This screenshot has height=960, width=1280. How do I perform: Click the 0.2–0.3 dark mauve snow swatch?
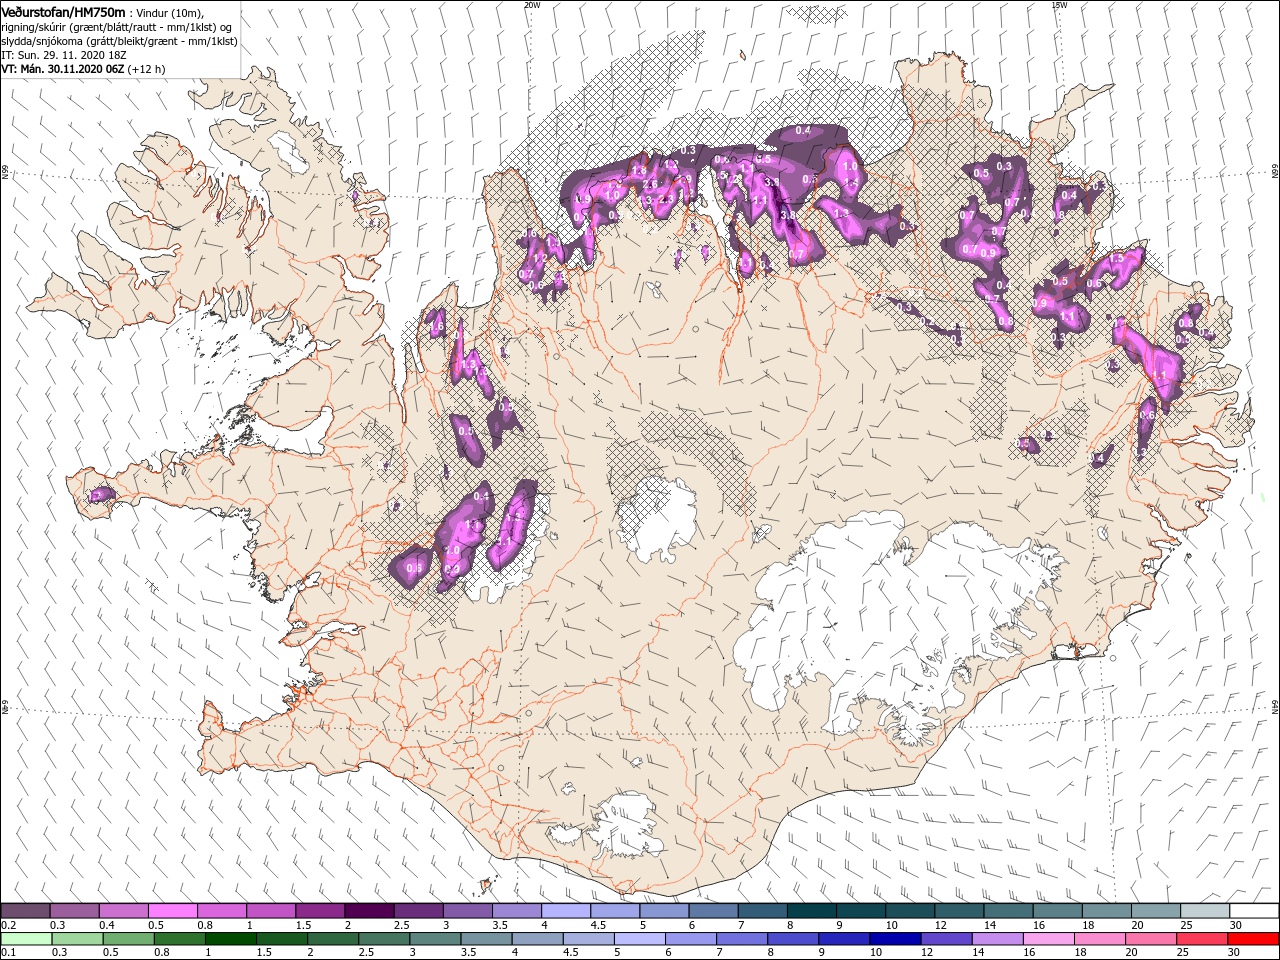(26, 911)
